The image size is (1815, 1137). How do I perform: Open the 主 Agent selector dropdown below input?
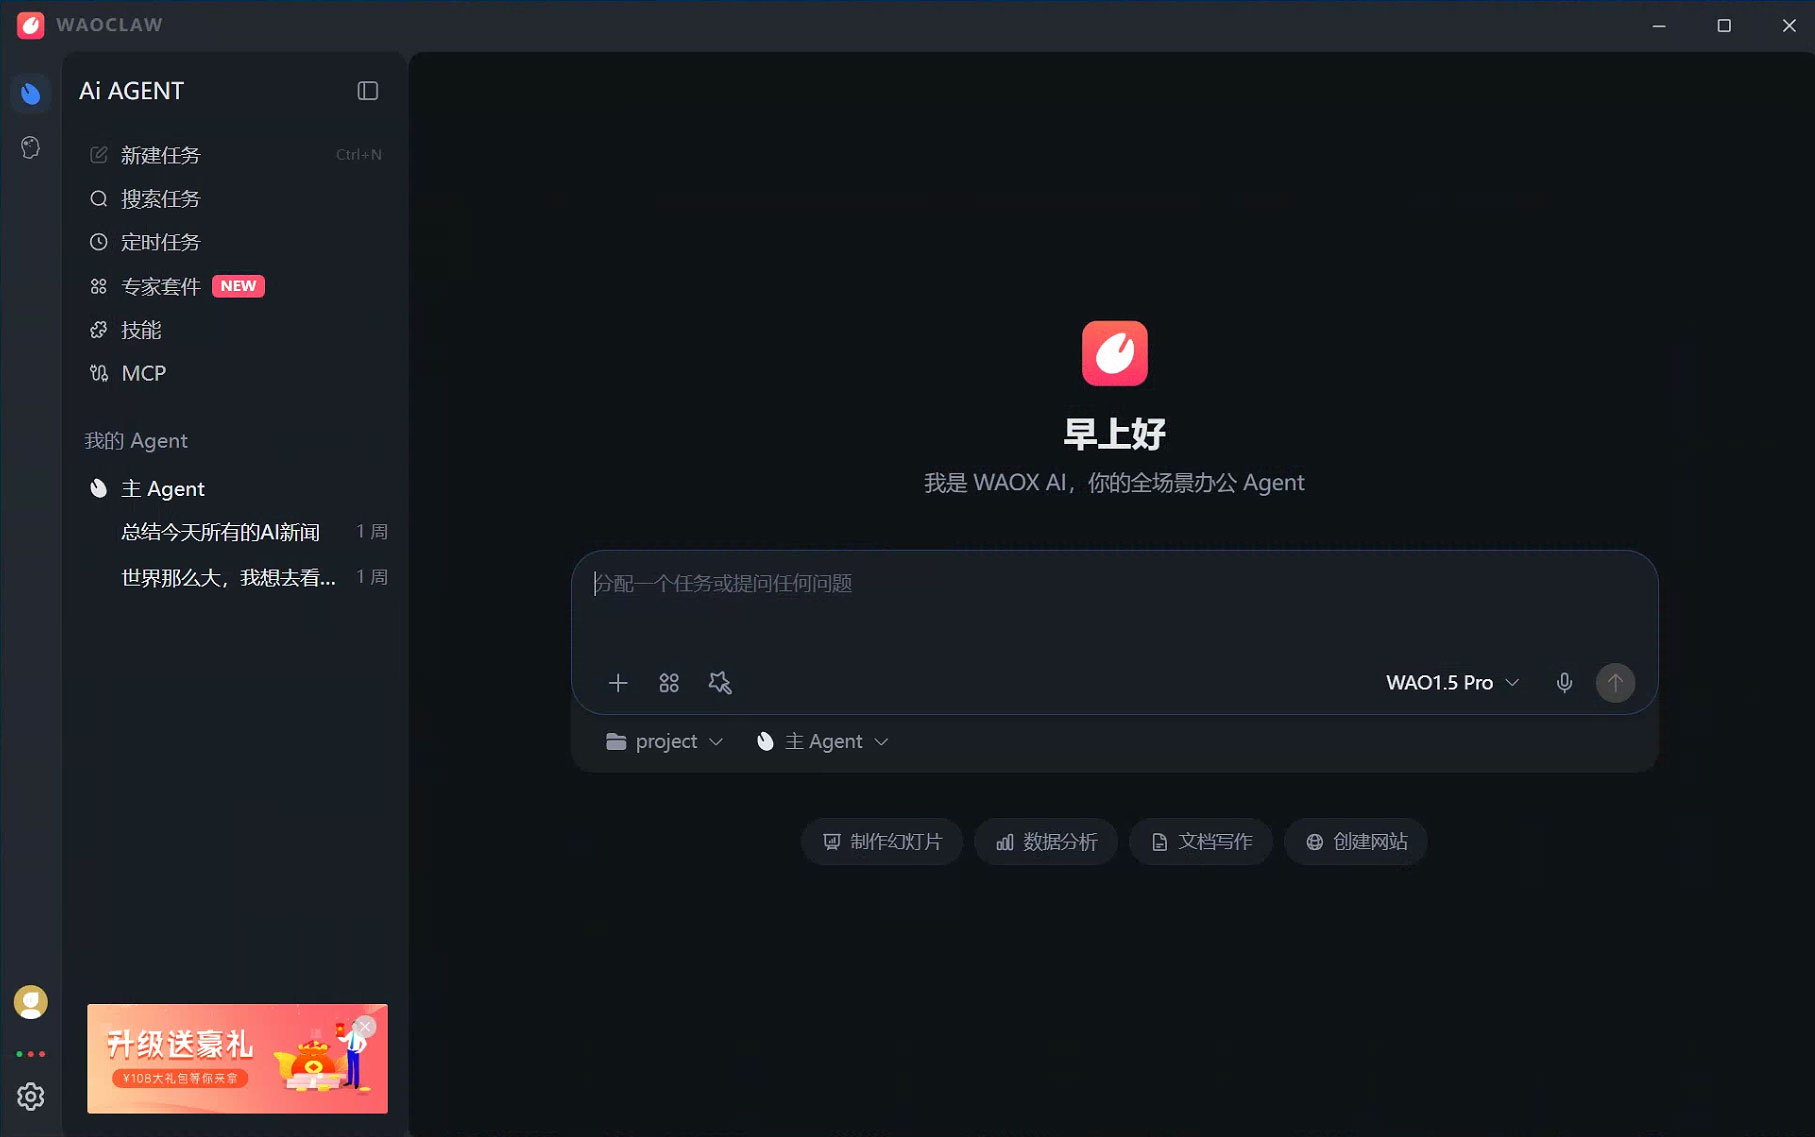(x=822, y=742)
